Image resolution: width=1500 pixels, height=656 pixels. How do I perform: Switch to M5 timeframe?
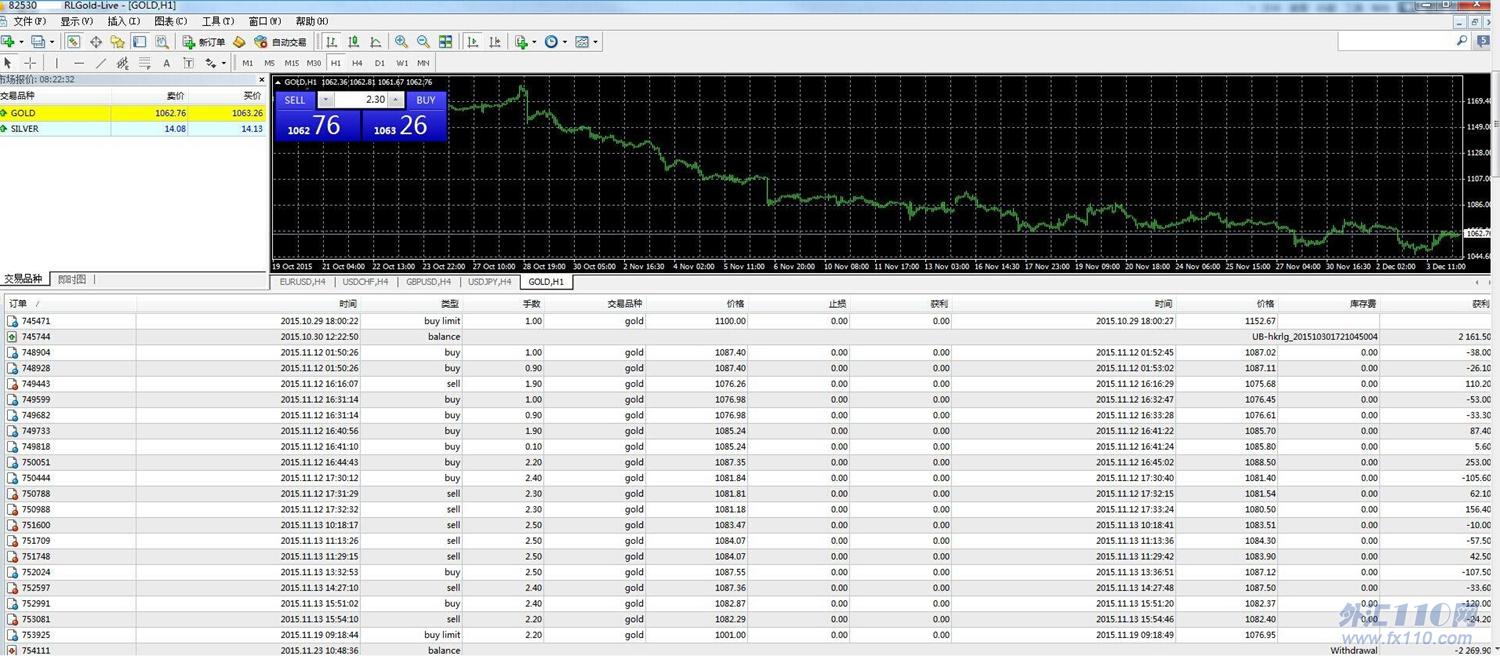270,63
